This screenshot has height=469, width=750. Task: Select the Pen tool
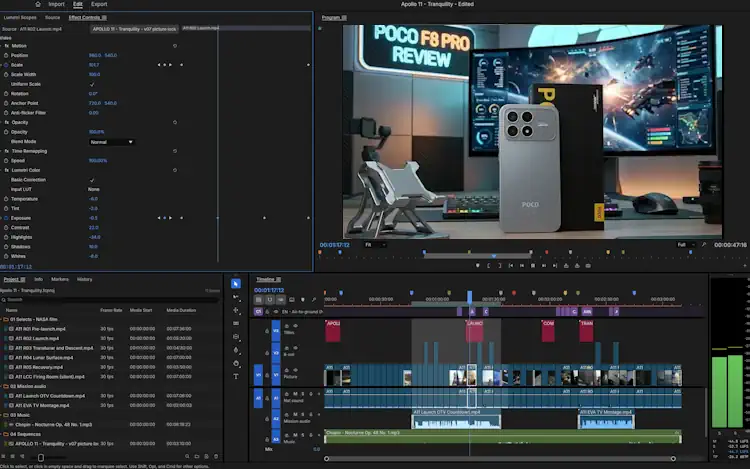click(236, 350)
